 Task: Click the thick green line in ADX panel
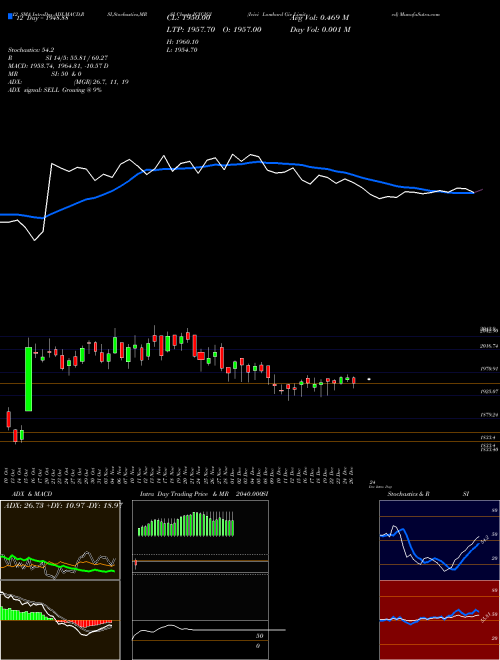pyautogui.click(x=57, y=564)
